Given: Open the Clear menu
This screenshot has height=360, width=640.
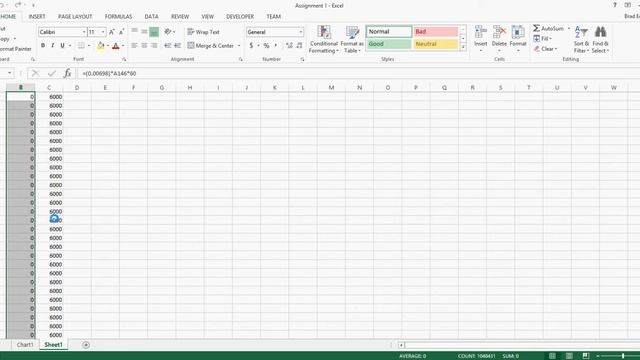Looking at the screenshot, I should point(545,49).
